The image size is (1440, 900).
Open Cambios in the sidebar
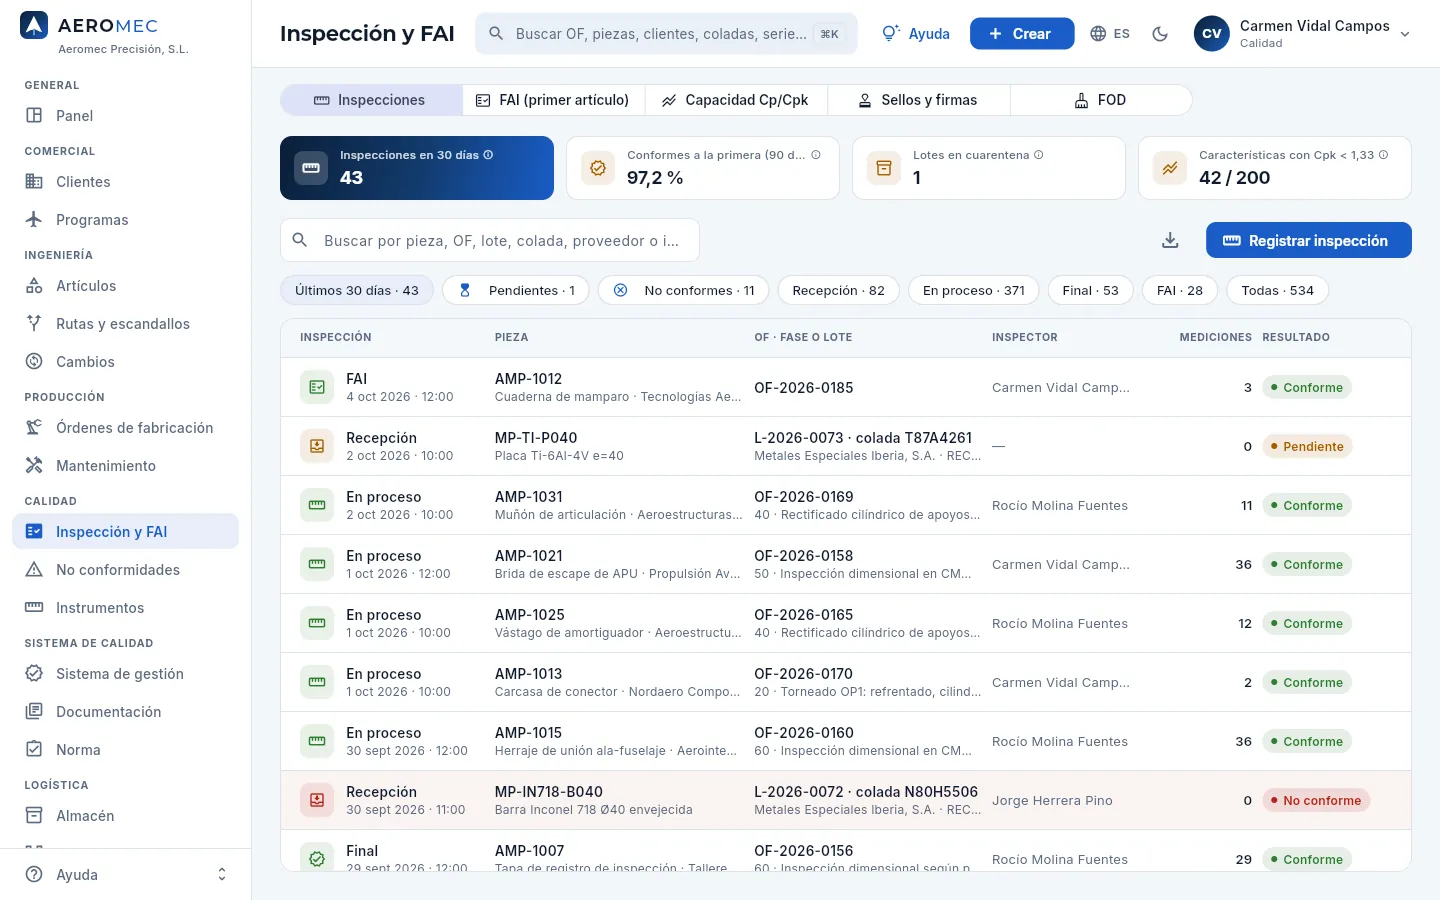click(125, 362)
